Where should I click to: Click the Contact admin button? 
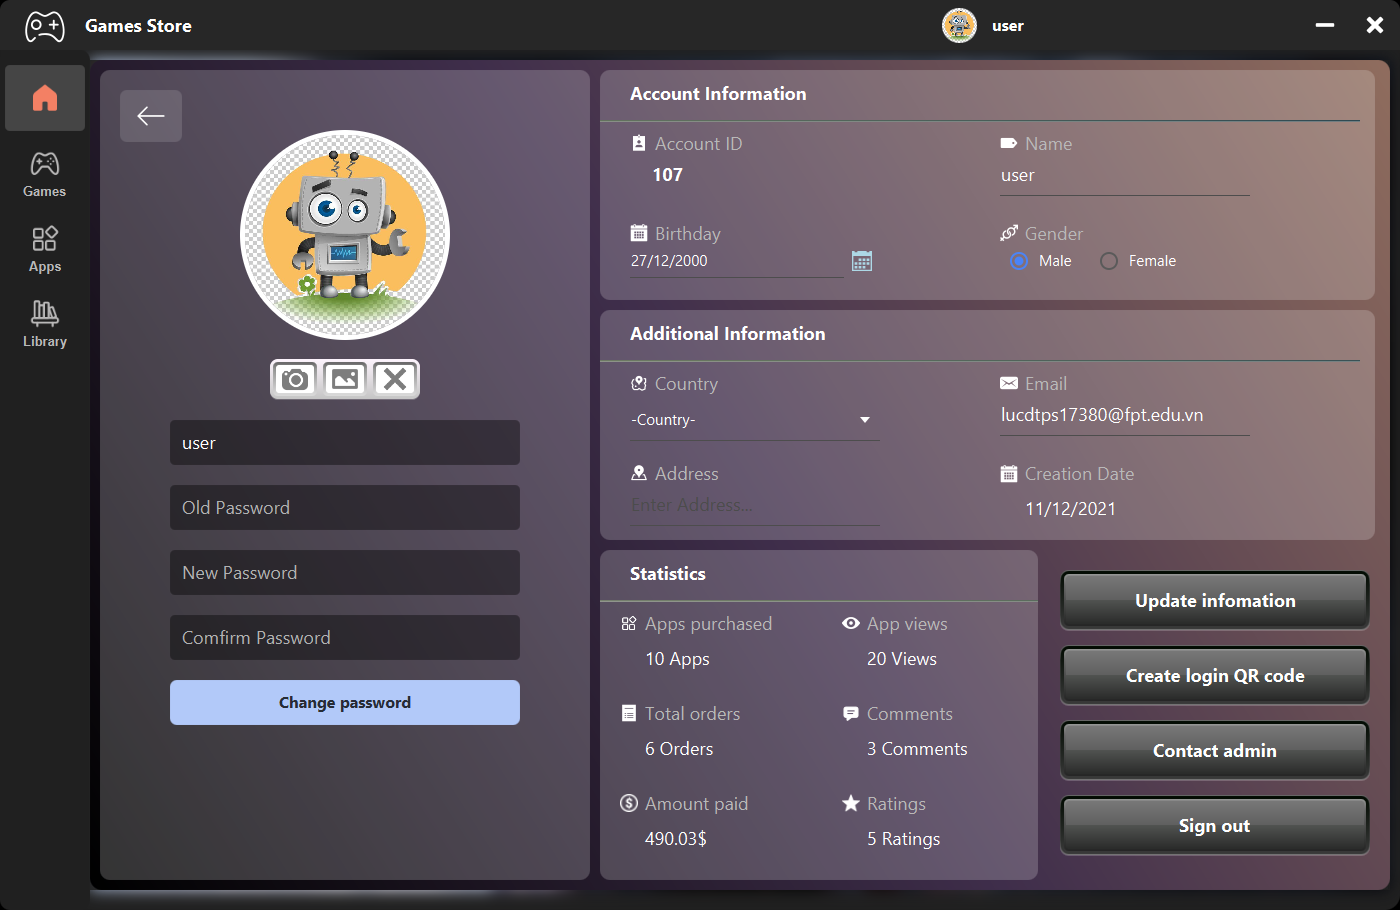click(x=1215, y=751)
